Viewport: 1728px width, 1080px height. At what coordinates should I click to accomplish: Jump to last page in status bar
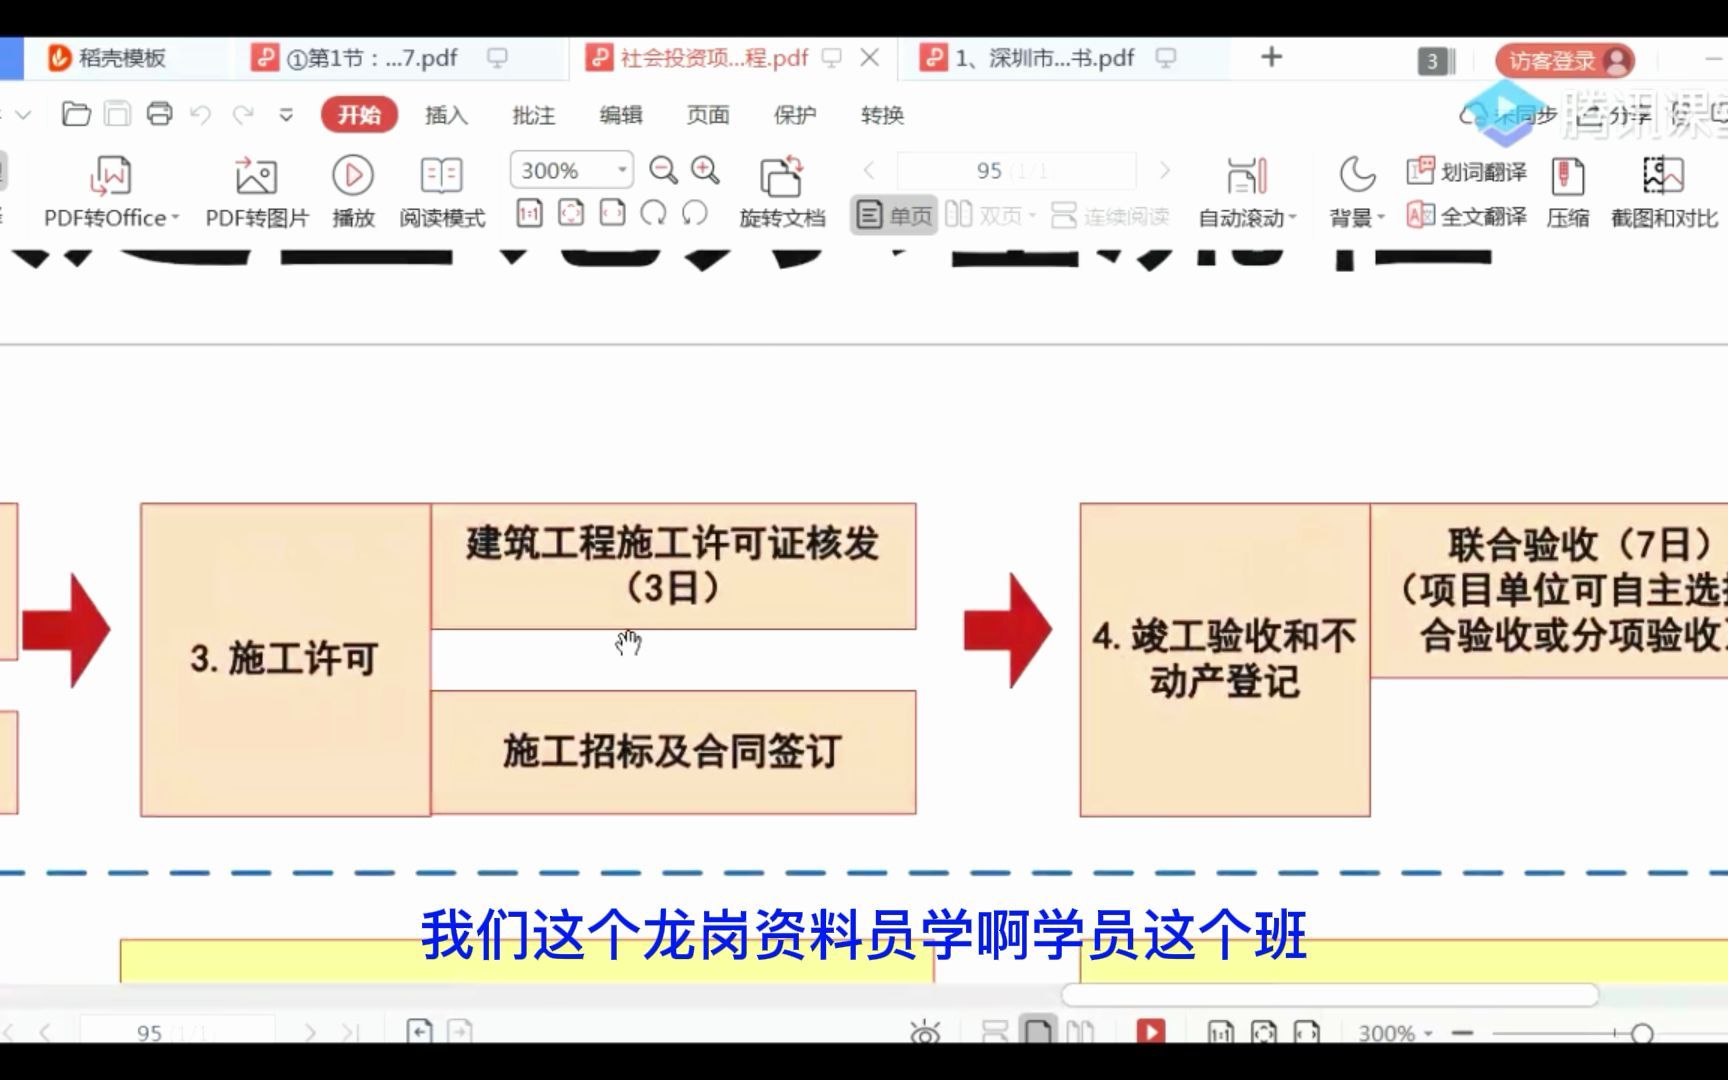coord(349,1032)
